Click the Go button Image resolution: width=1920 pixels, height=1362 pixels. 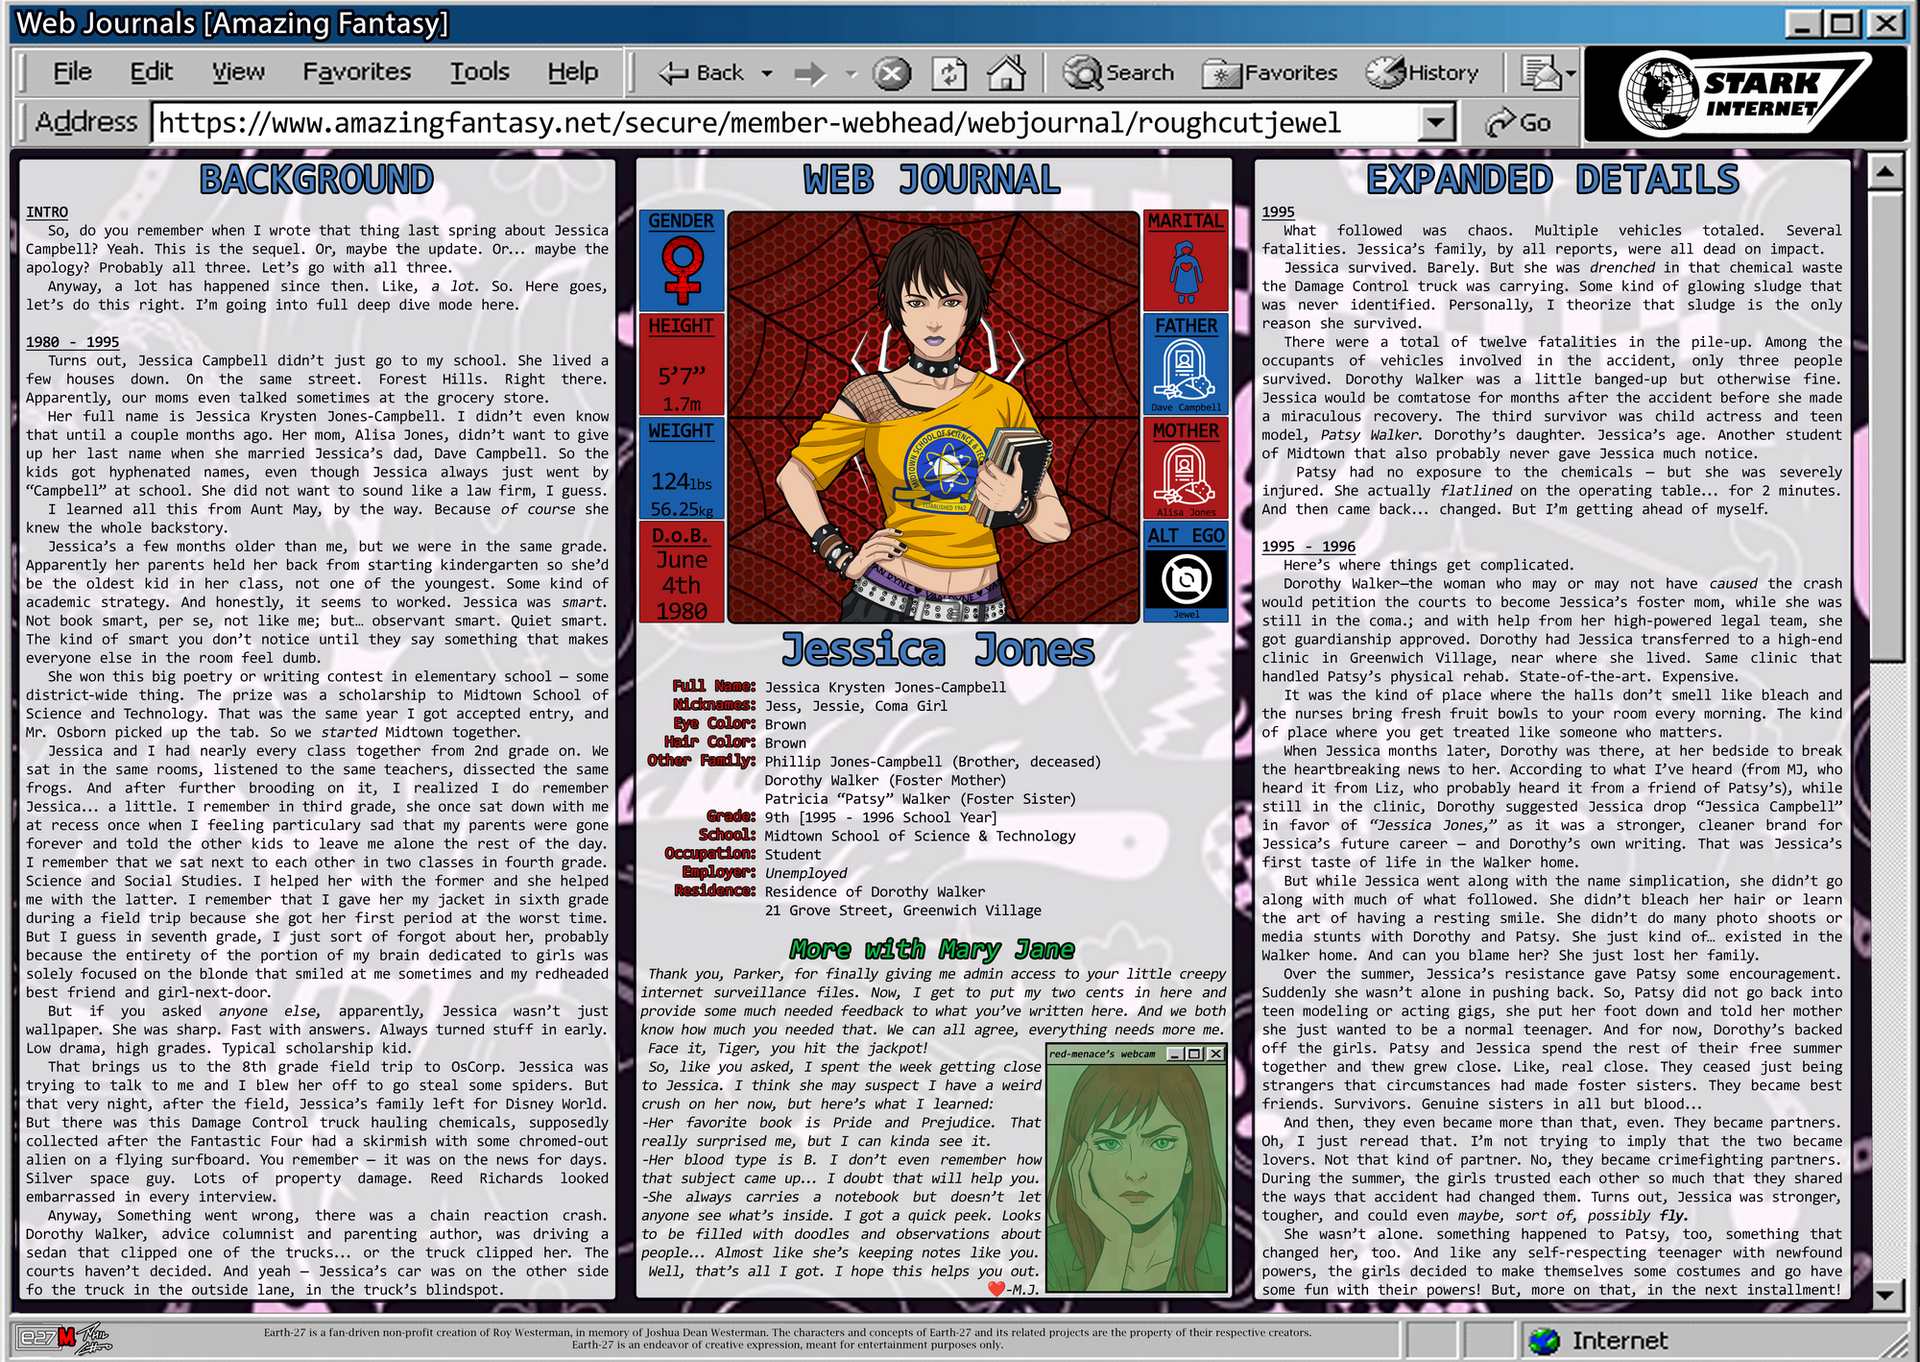(x=1518, y=123)
